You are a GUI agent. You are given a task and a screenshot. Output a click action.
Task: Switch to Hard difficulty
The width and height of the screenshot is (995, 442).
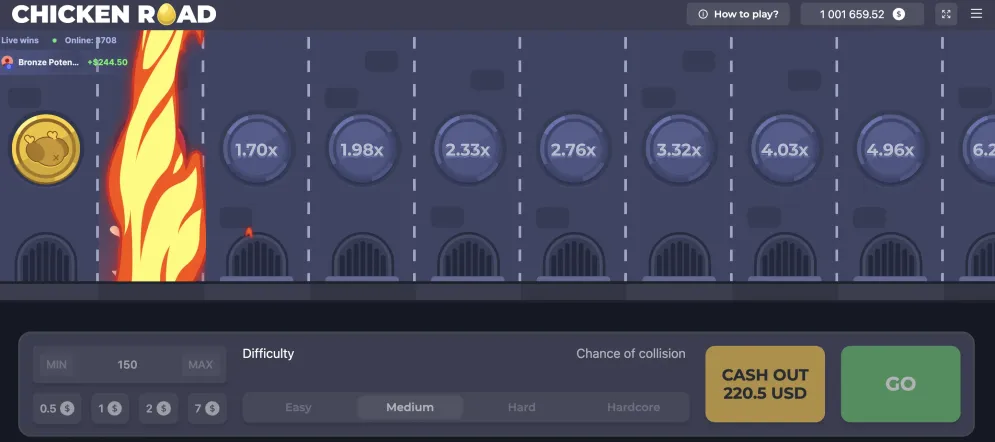(521, 407)
